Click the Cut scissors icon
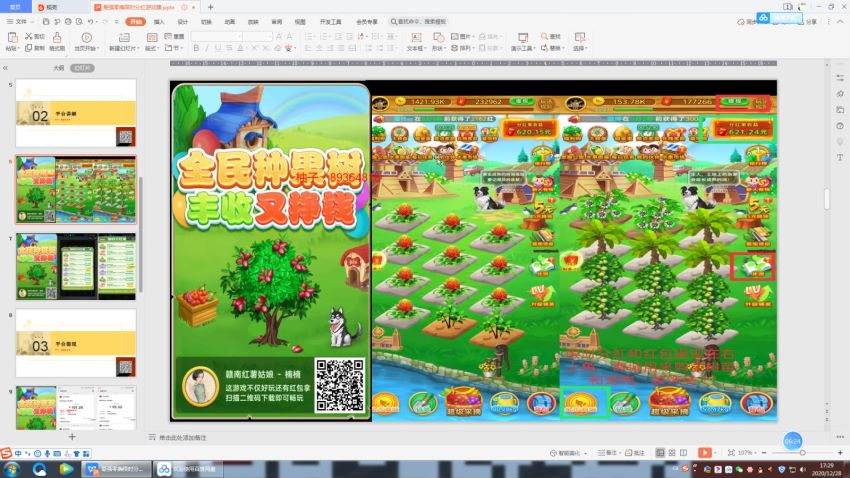Viewport: 850px width, 478px height. click(29, 36)
